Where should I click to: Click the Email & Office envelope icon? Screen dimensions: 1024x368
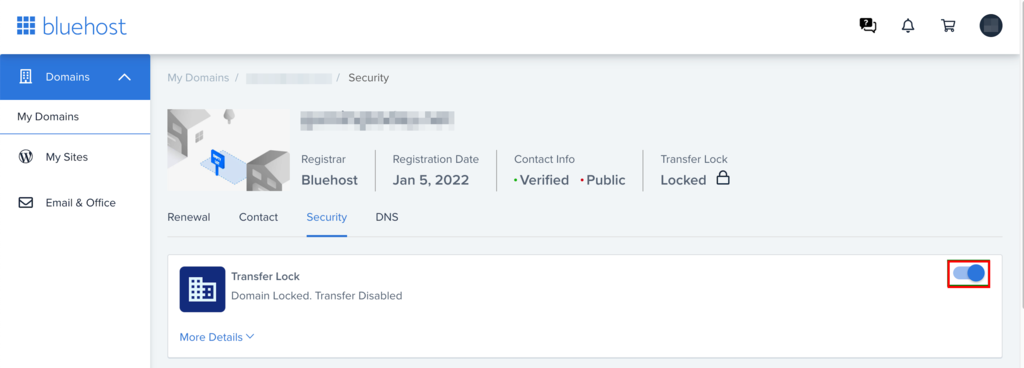[25, 203]
